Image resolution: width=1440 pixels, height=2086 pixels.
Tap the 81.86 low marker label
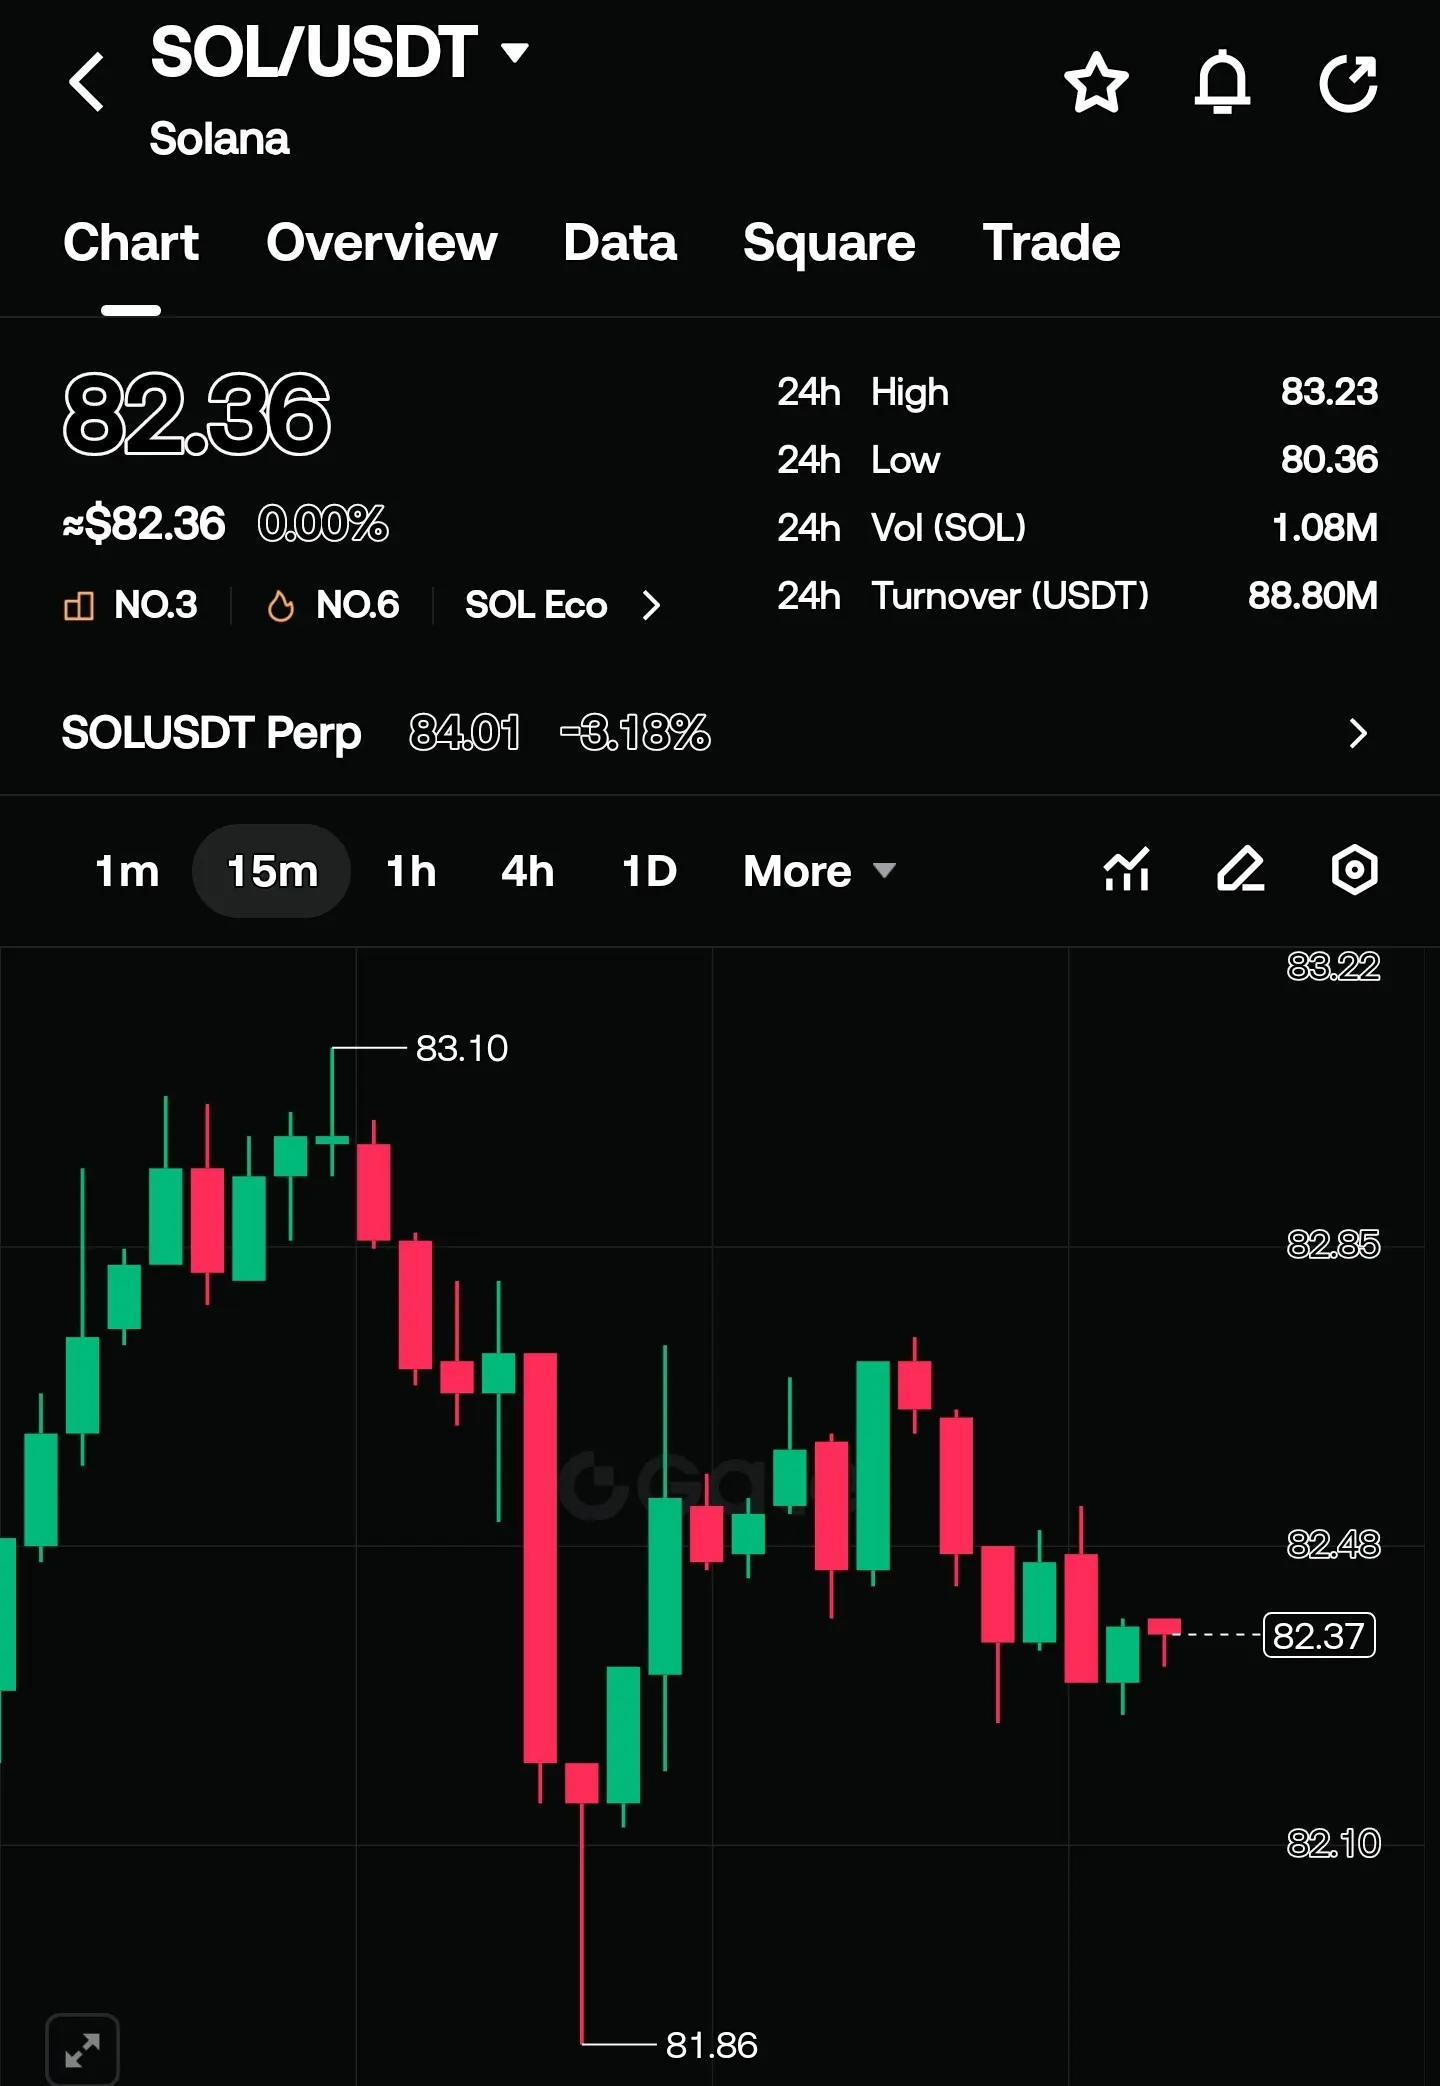711,2045
